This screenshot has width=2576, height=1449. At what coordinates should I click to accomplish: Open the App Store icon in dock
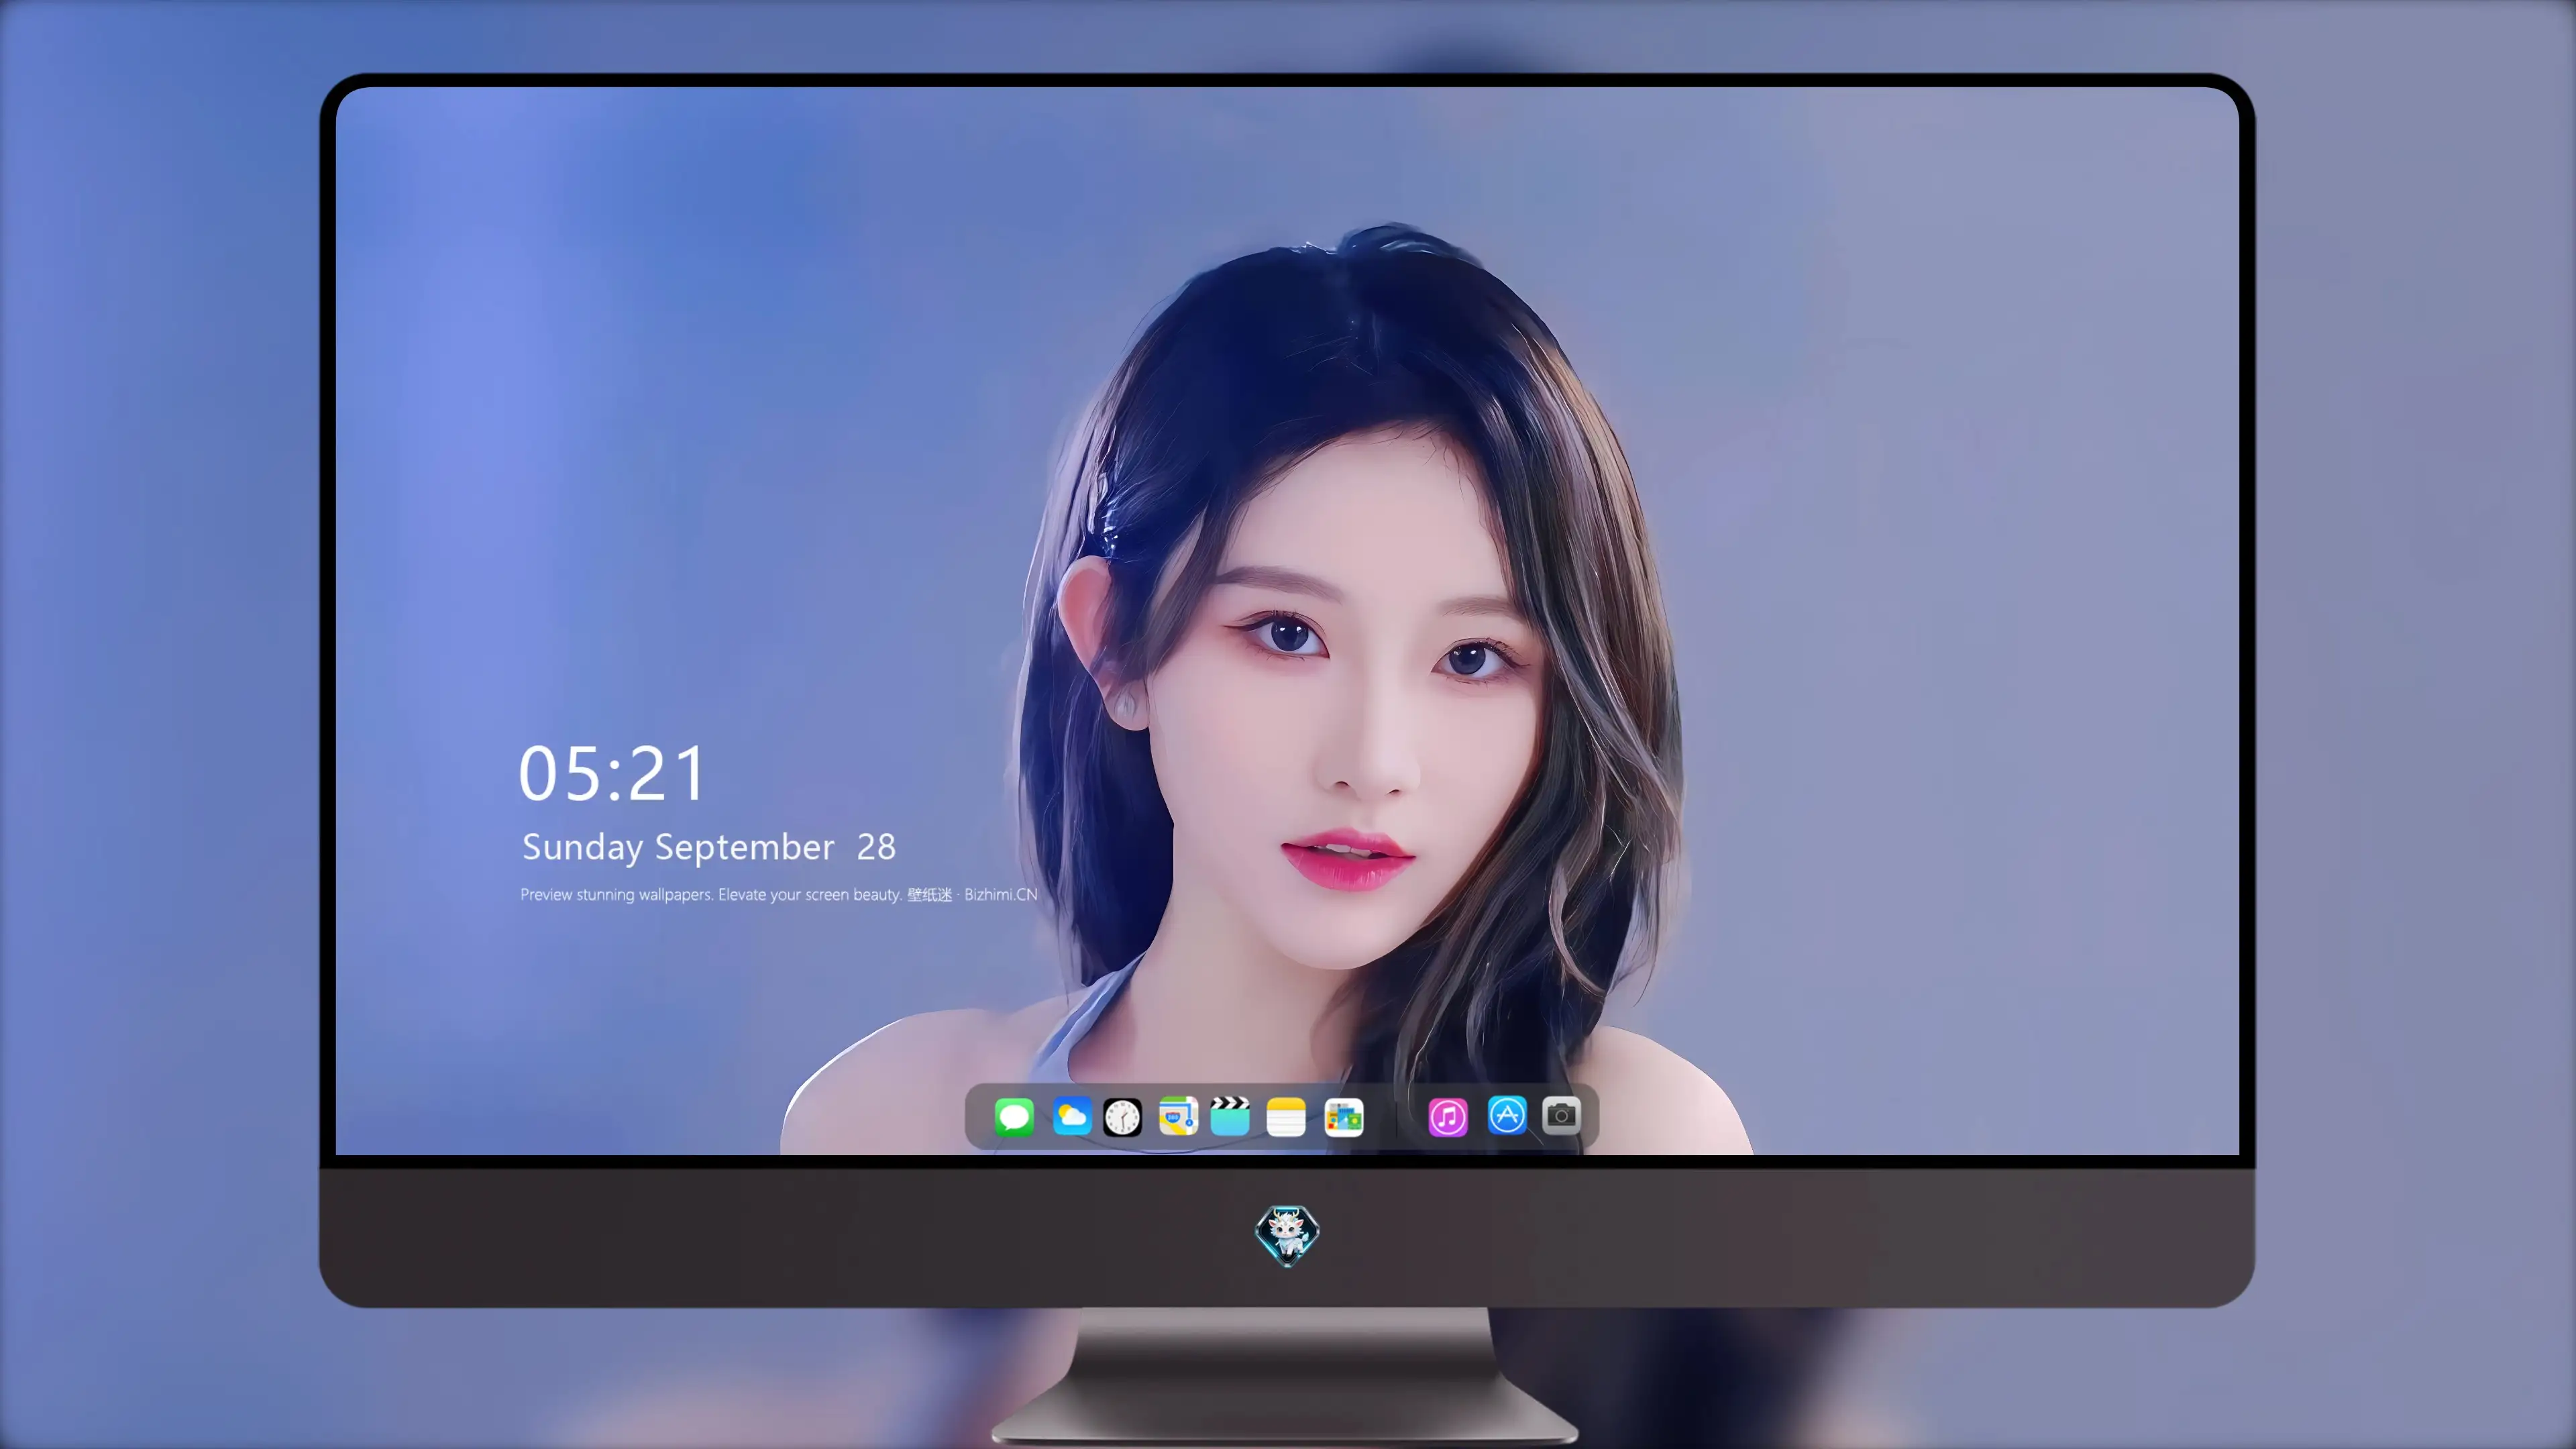[1507, 1115]
